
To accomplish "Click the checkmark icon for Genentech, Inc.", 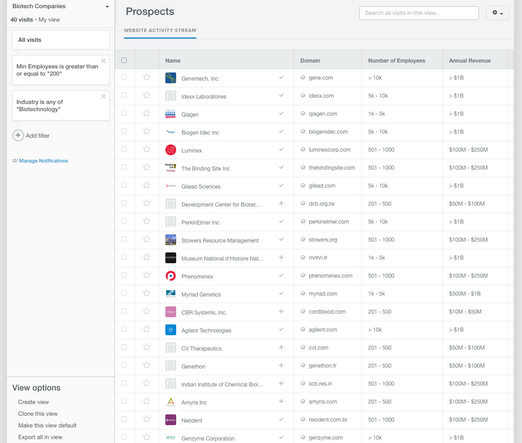I will click(x=281, y=77).
